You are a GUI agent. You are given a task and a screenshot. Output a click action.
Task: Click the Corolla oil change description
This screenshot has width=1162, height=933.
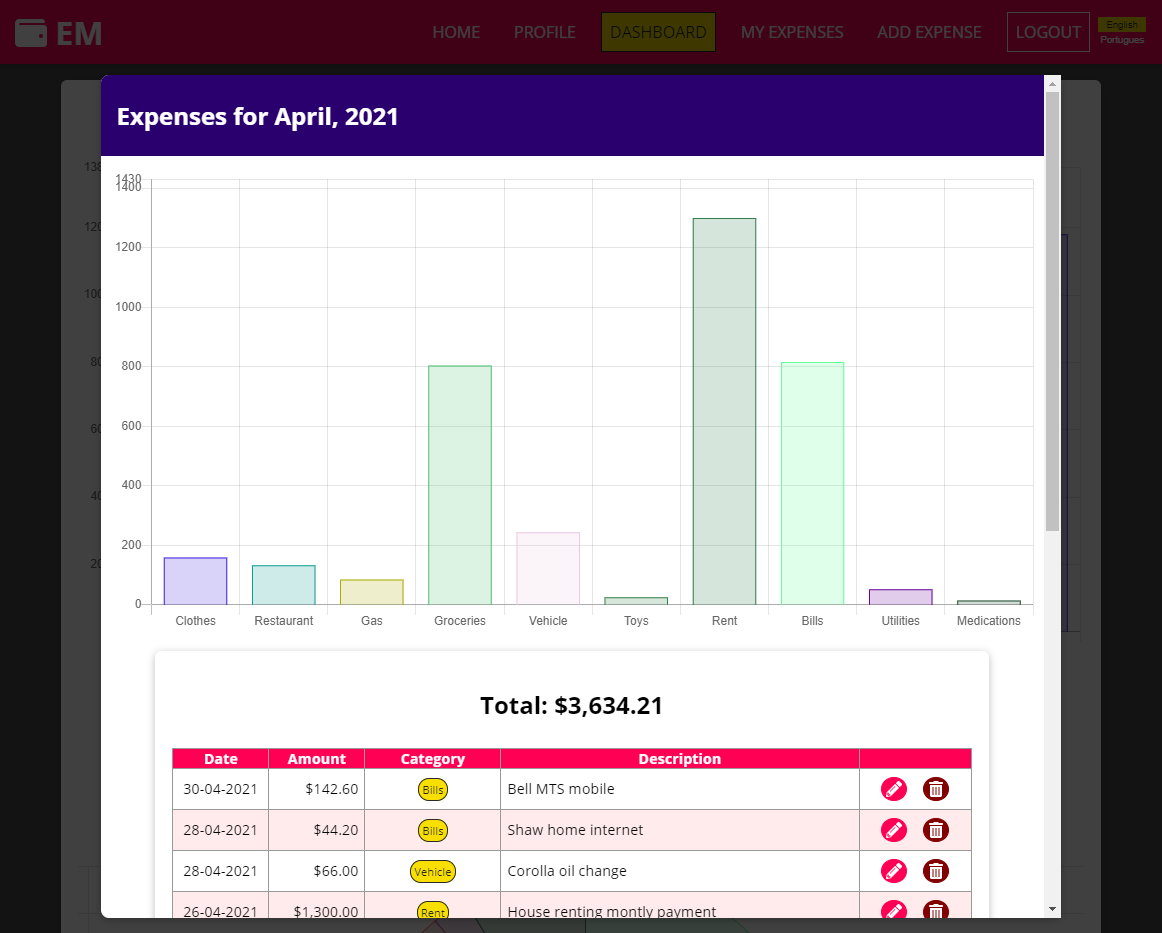pos(567,871)
